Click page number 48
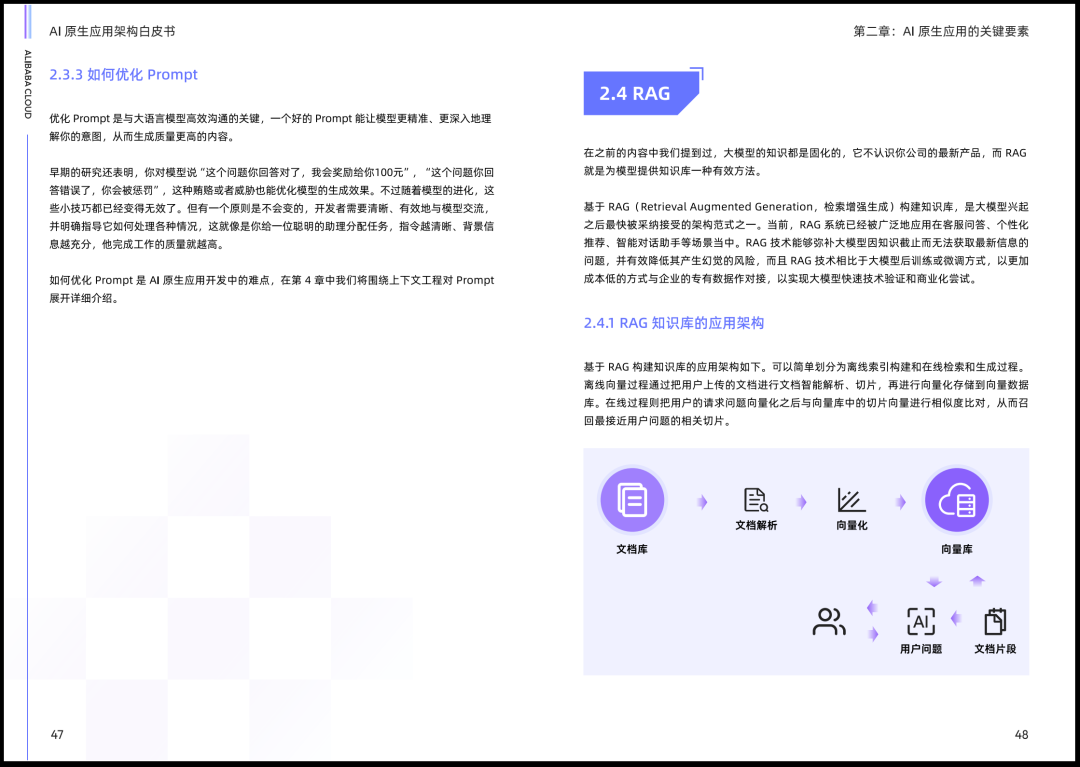 tap(1021, 735)
